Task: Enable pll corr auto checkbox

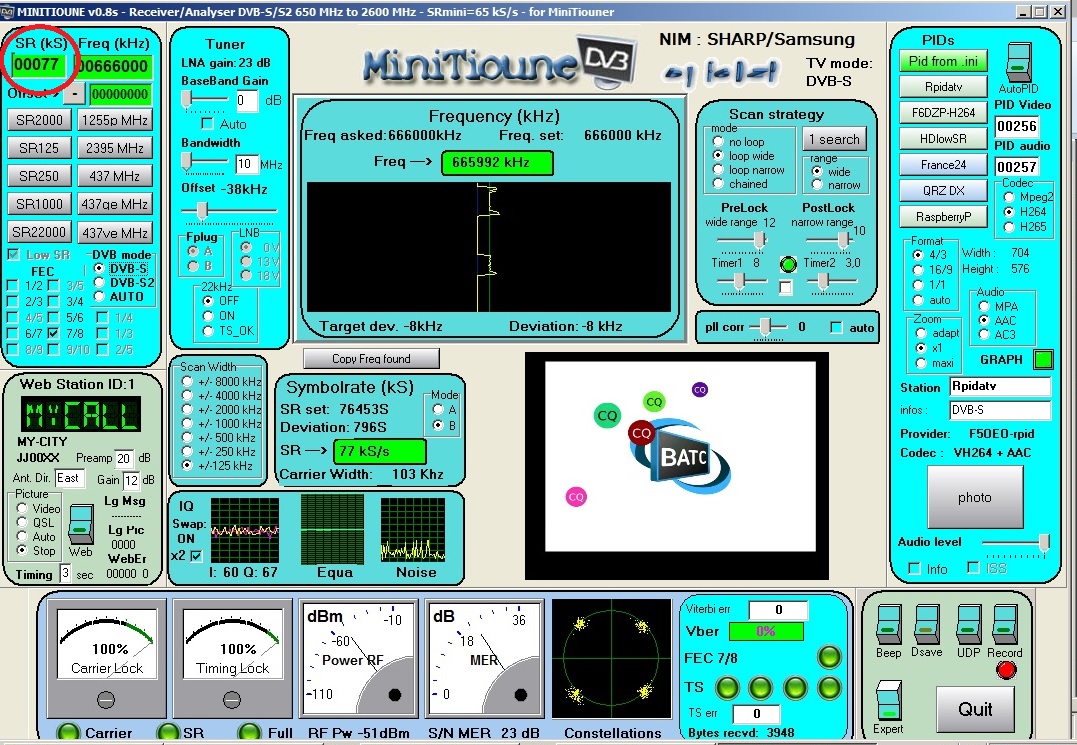Action: pyautogui.click(x=836, y=328)
